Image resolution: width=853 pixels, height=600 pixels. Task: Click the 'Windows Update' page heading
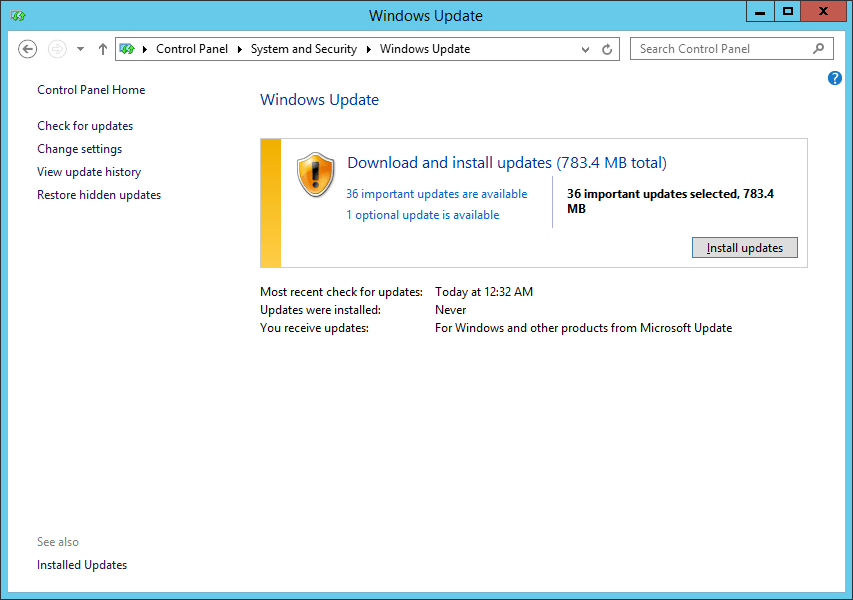tap(319, 100)
